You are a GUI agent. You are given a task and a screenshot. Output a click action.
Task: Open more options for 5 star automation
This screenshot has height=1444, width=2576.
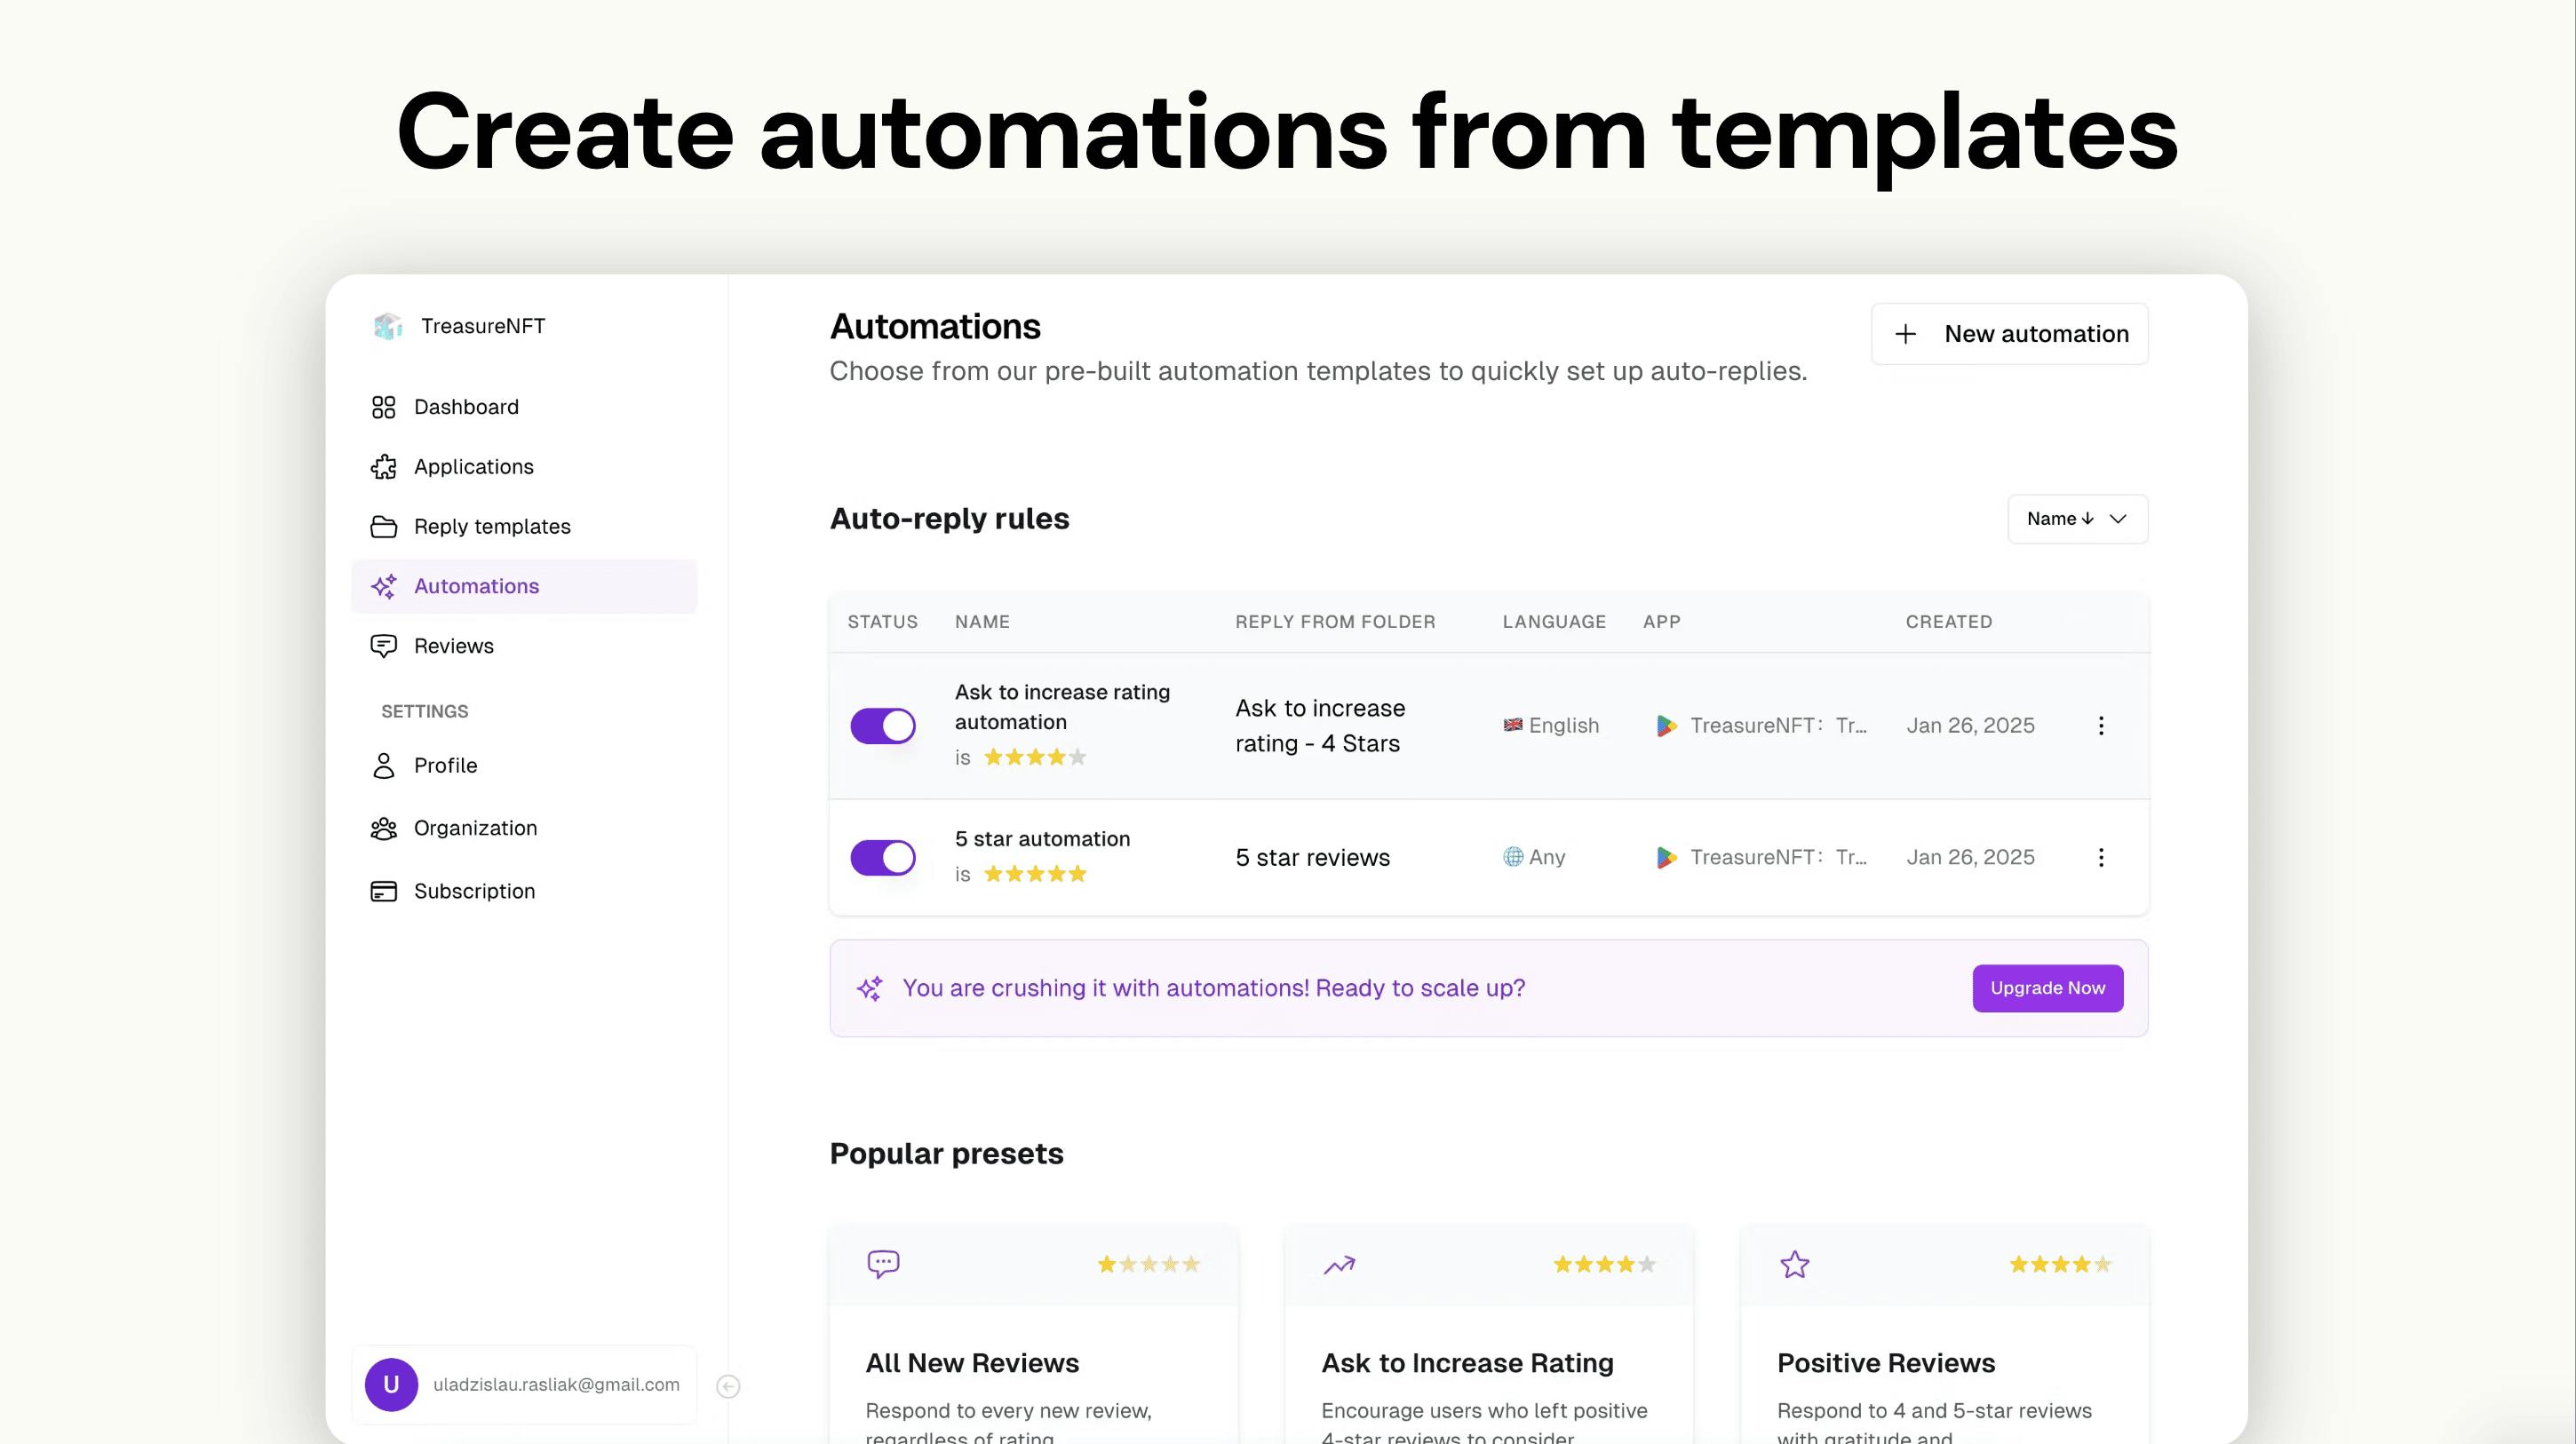2101,858
